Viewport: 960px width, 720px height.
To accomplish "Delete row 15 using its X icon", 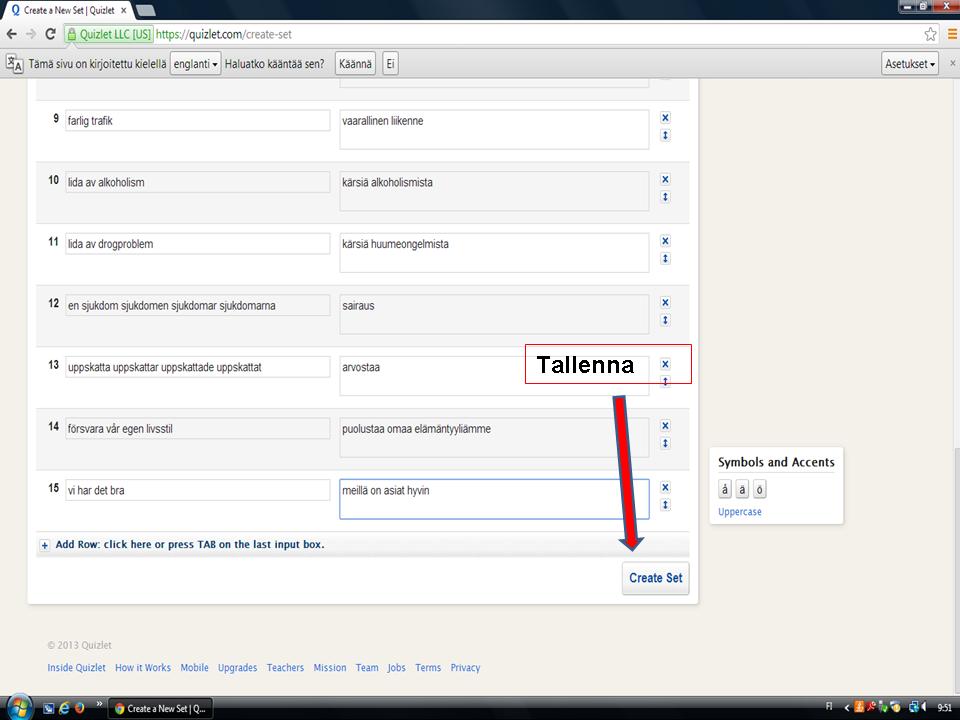I will [665, 487].
